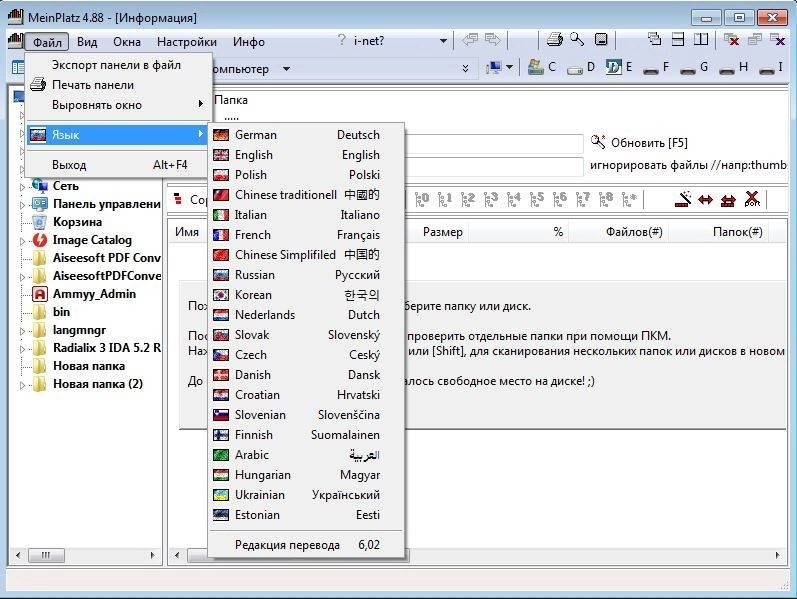Click the red X delete icon by the level buttons
Viewport: 797px width, 599px height.
[x=752, y=199]
